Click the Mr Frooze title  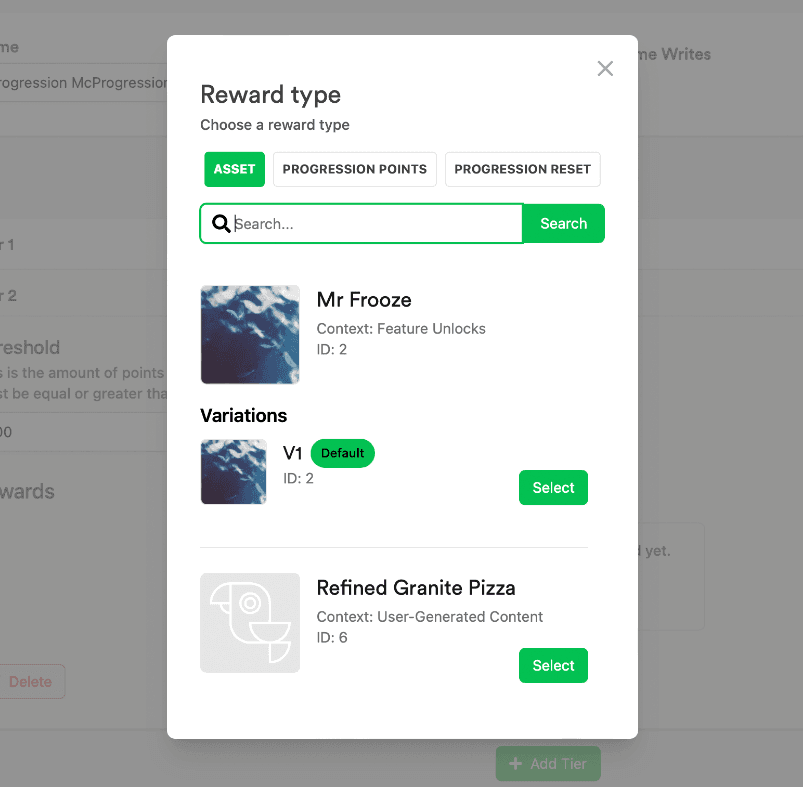364,300
